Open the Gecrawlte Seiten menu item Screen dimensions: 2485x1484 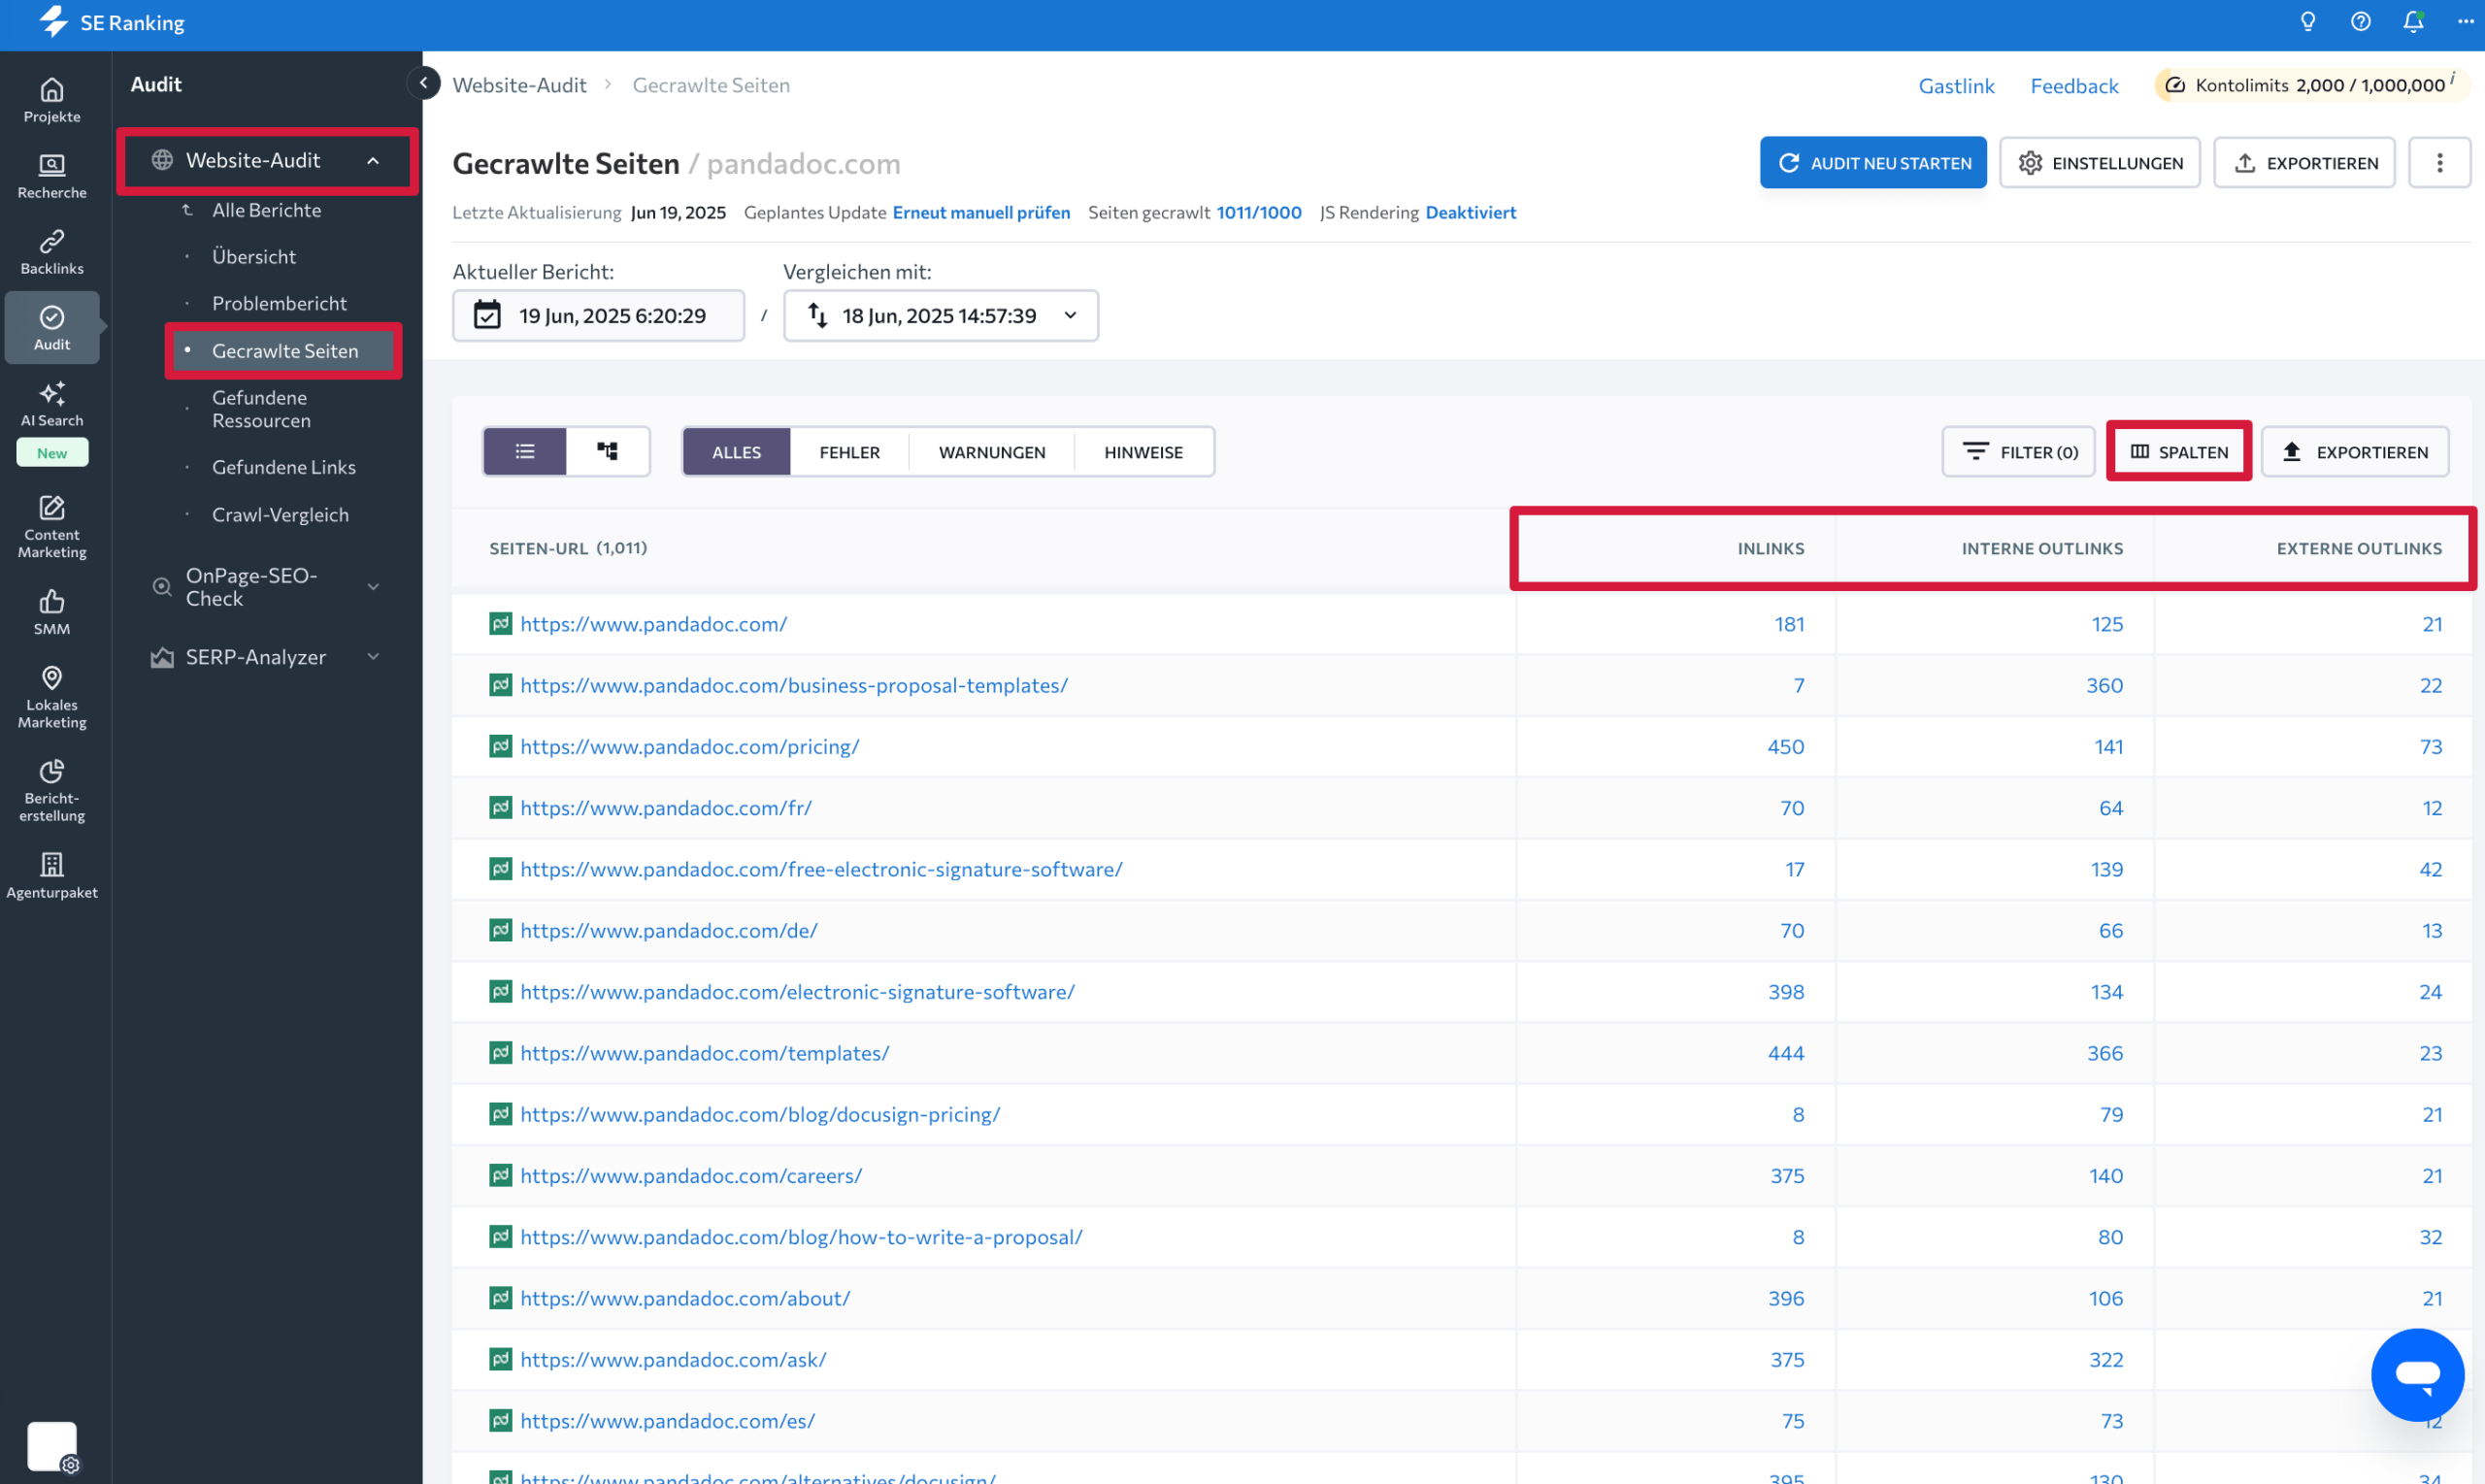pyautogui.click(x=284, y=351)
